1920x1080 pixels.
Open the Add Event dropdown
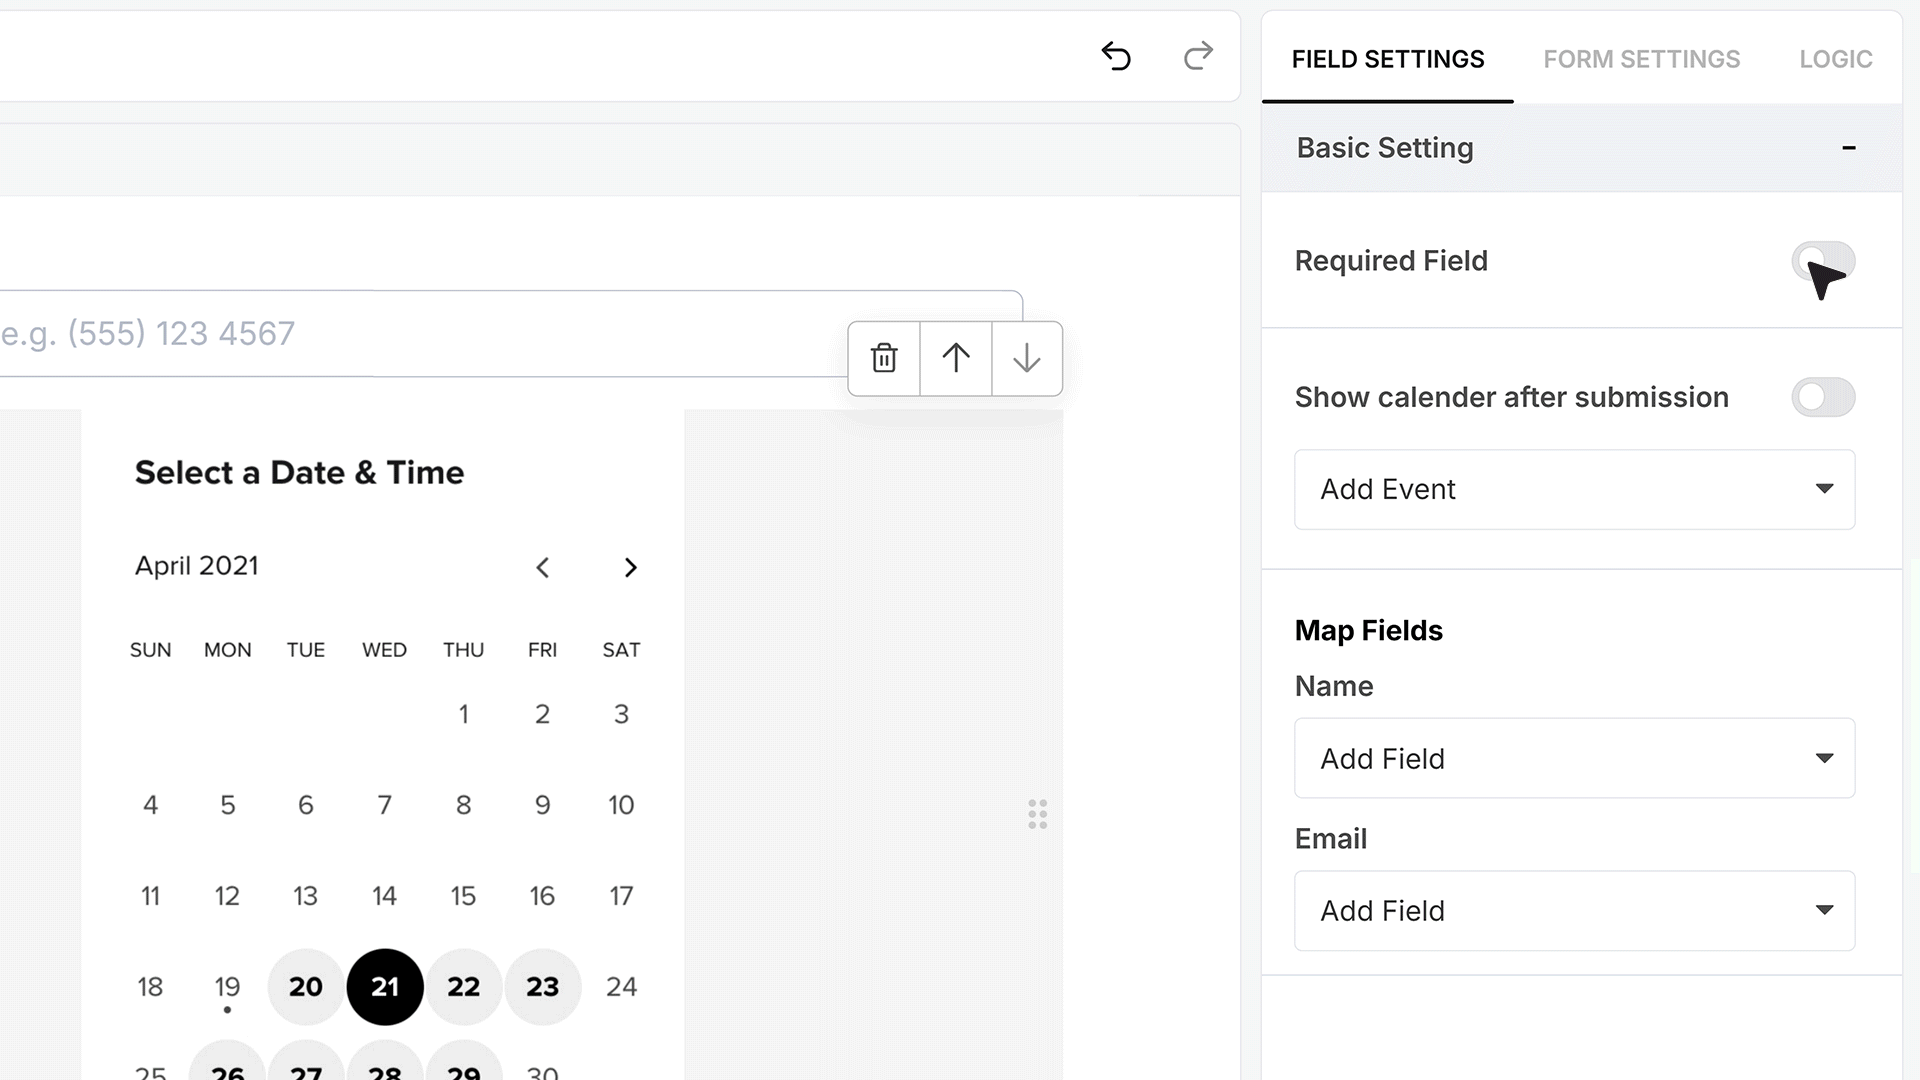pyautogui.click(x=1575, y=489)
